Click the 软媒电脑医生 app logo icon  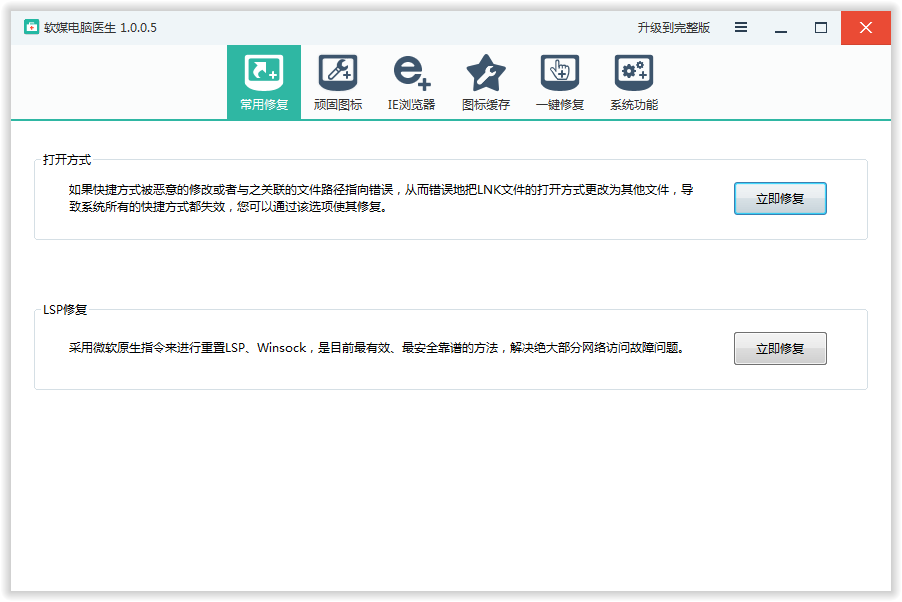click(32, 28)
